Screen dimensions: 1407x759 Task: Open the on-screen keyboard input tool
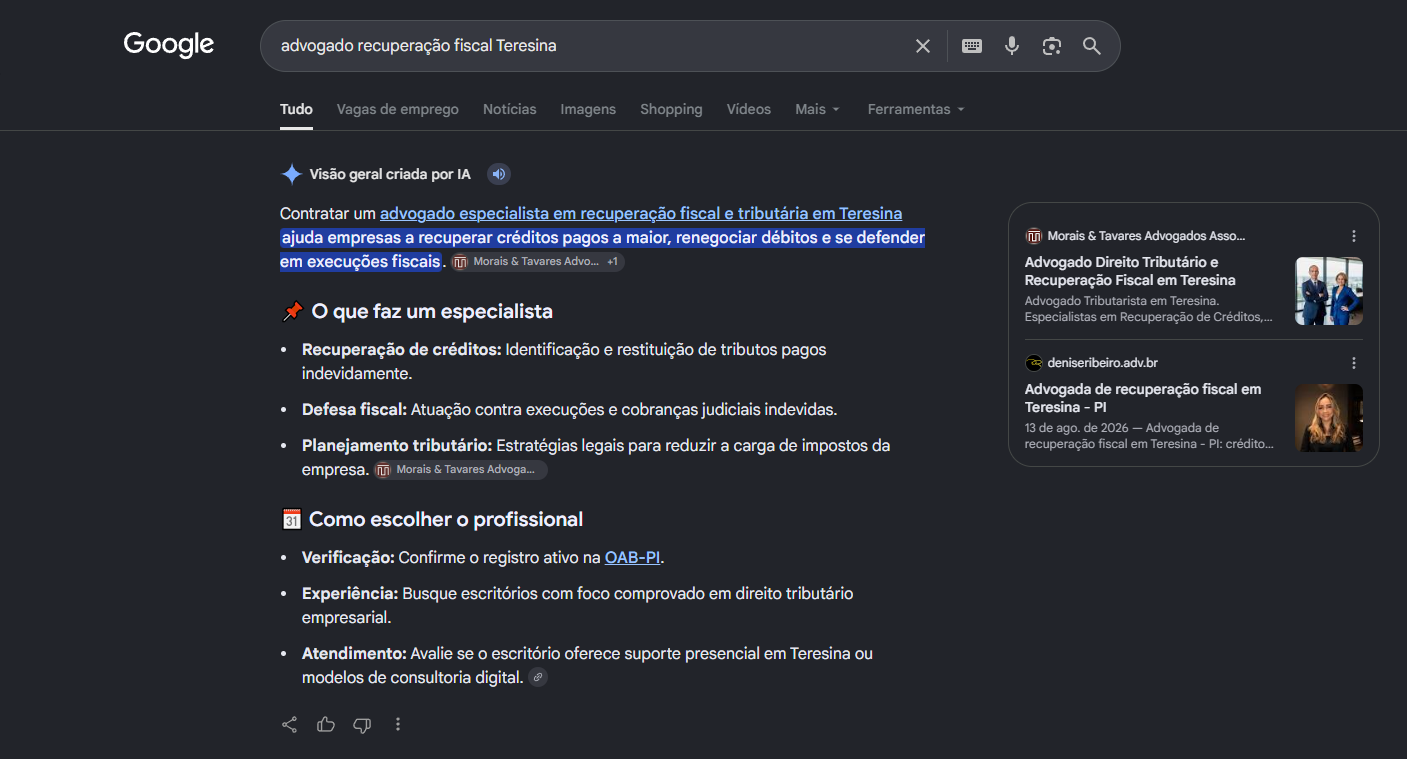(x=972, y=46)
